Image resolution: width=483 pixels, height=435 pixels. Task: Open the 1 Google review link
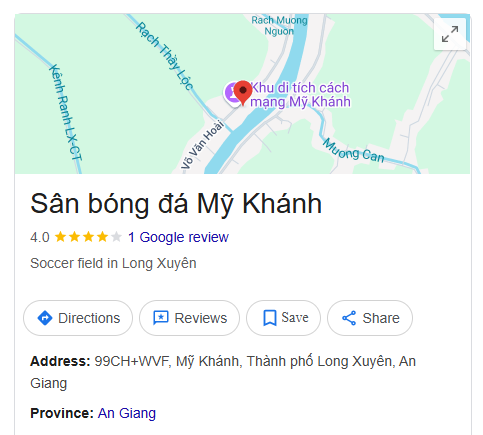point(178,237)
